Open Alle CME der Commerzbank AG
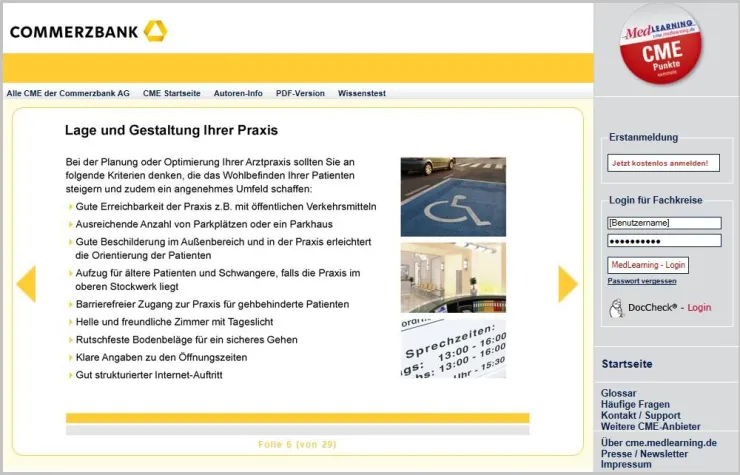The width and height of the screenshot is (740, 475). click(x=68, y=93)
